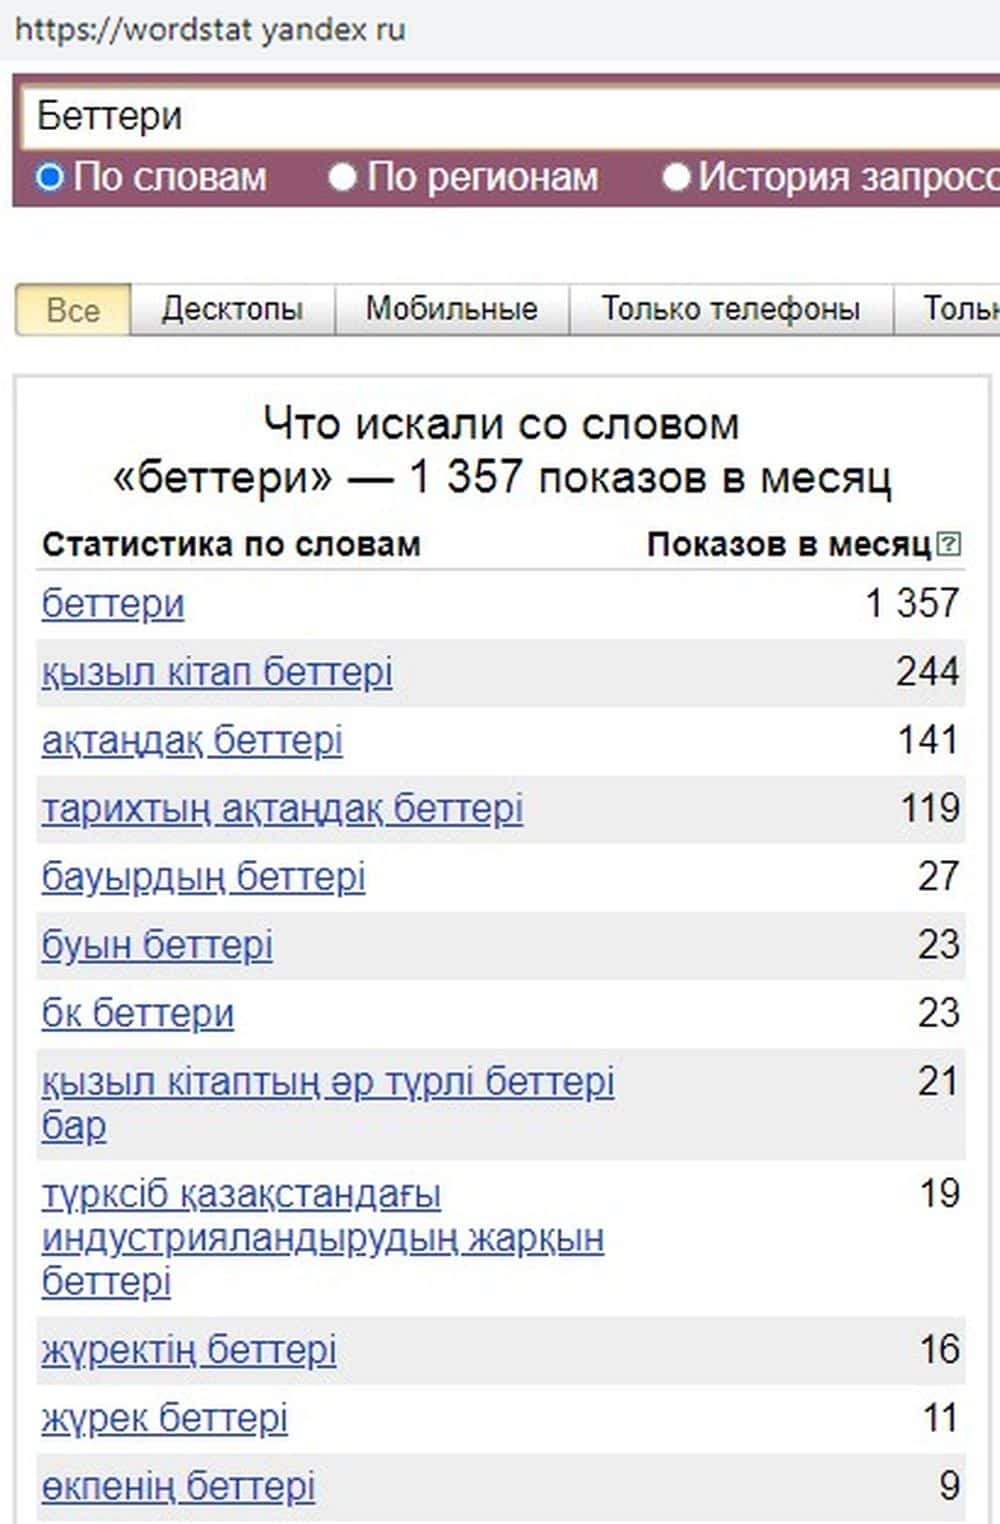Viewport: 1000px width, 1524px height.
Task: Click the search field containing Беттери
Action: click(x=500, y=116)
